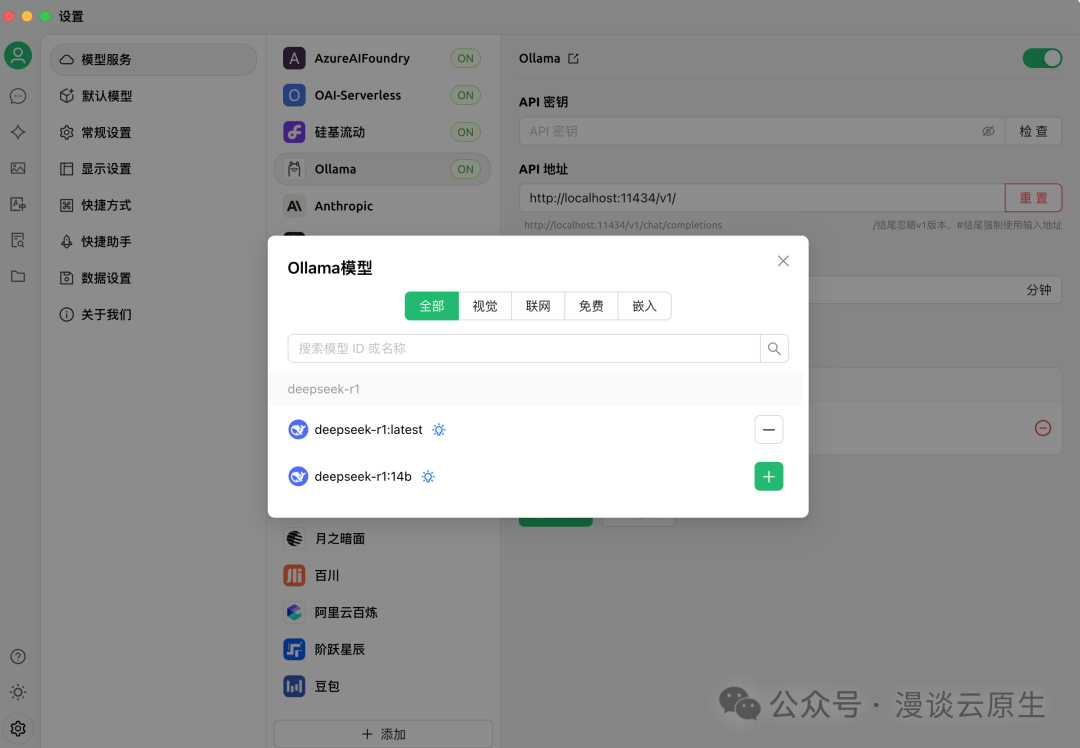The image size is (1080, 748).
Task: Select the 免费 filter tab
Action: (x=591, y=306)
